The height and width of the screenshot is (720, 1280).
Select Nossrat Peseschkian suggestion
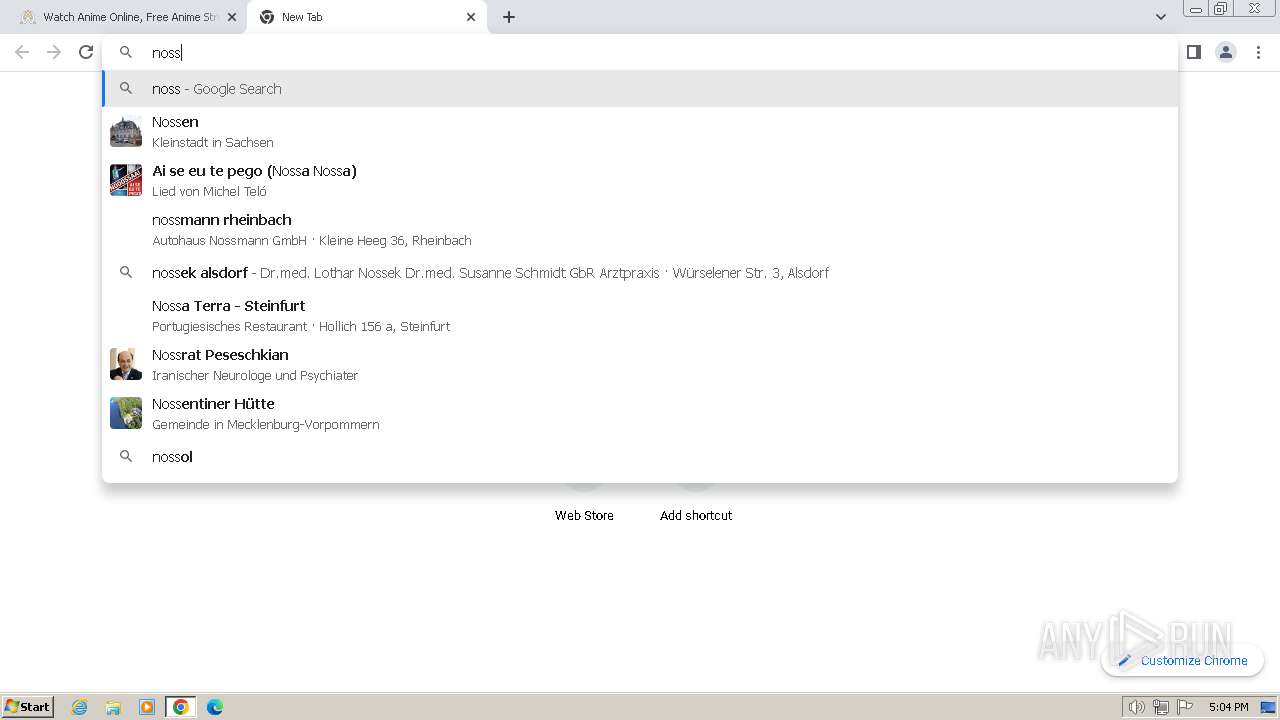pyautogui.click(x=640, y=364)
